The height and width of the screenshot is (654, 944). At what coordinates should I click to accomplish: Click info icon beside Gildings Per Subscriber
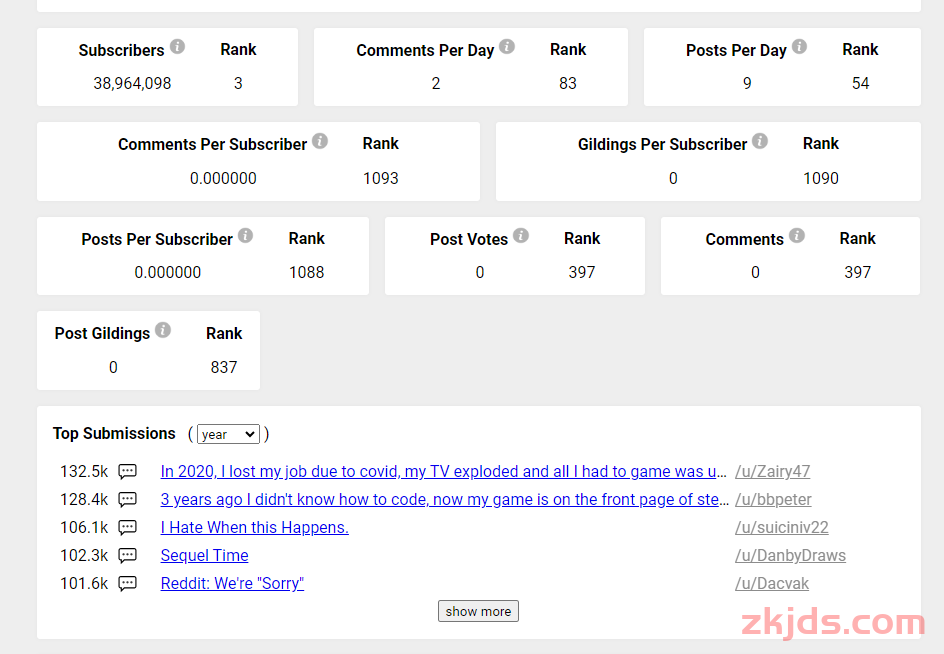(760, 141)
